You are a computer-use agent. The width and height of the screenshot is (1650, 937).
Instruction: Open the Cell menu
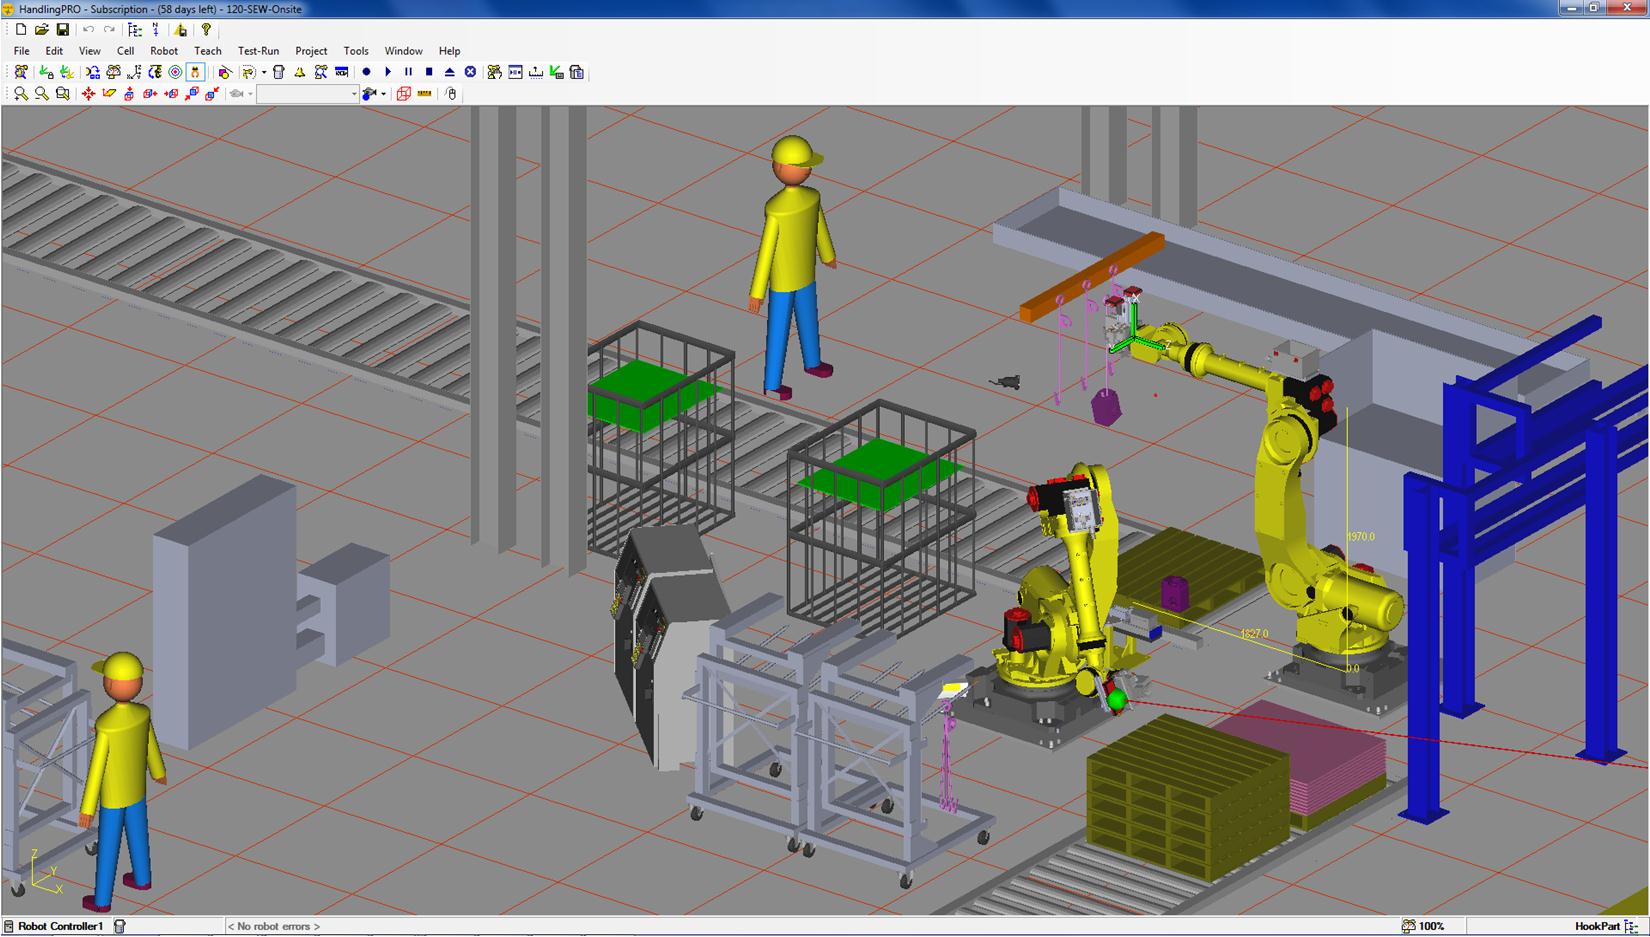125,51
